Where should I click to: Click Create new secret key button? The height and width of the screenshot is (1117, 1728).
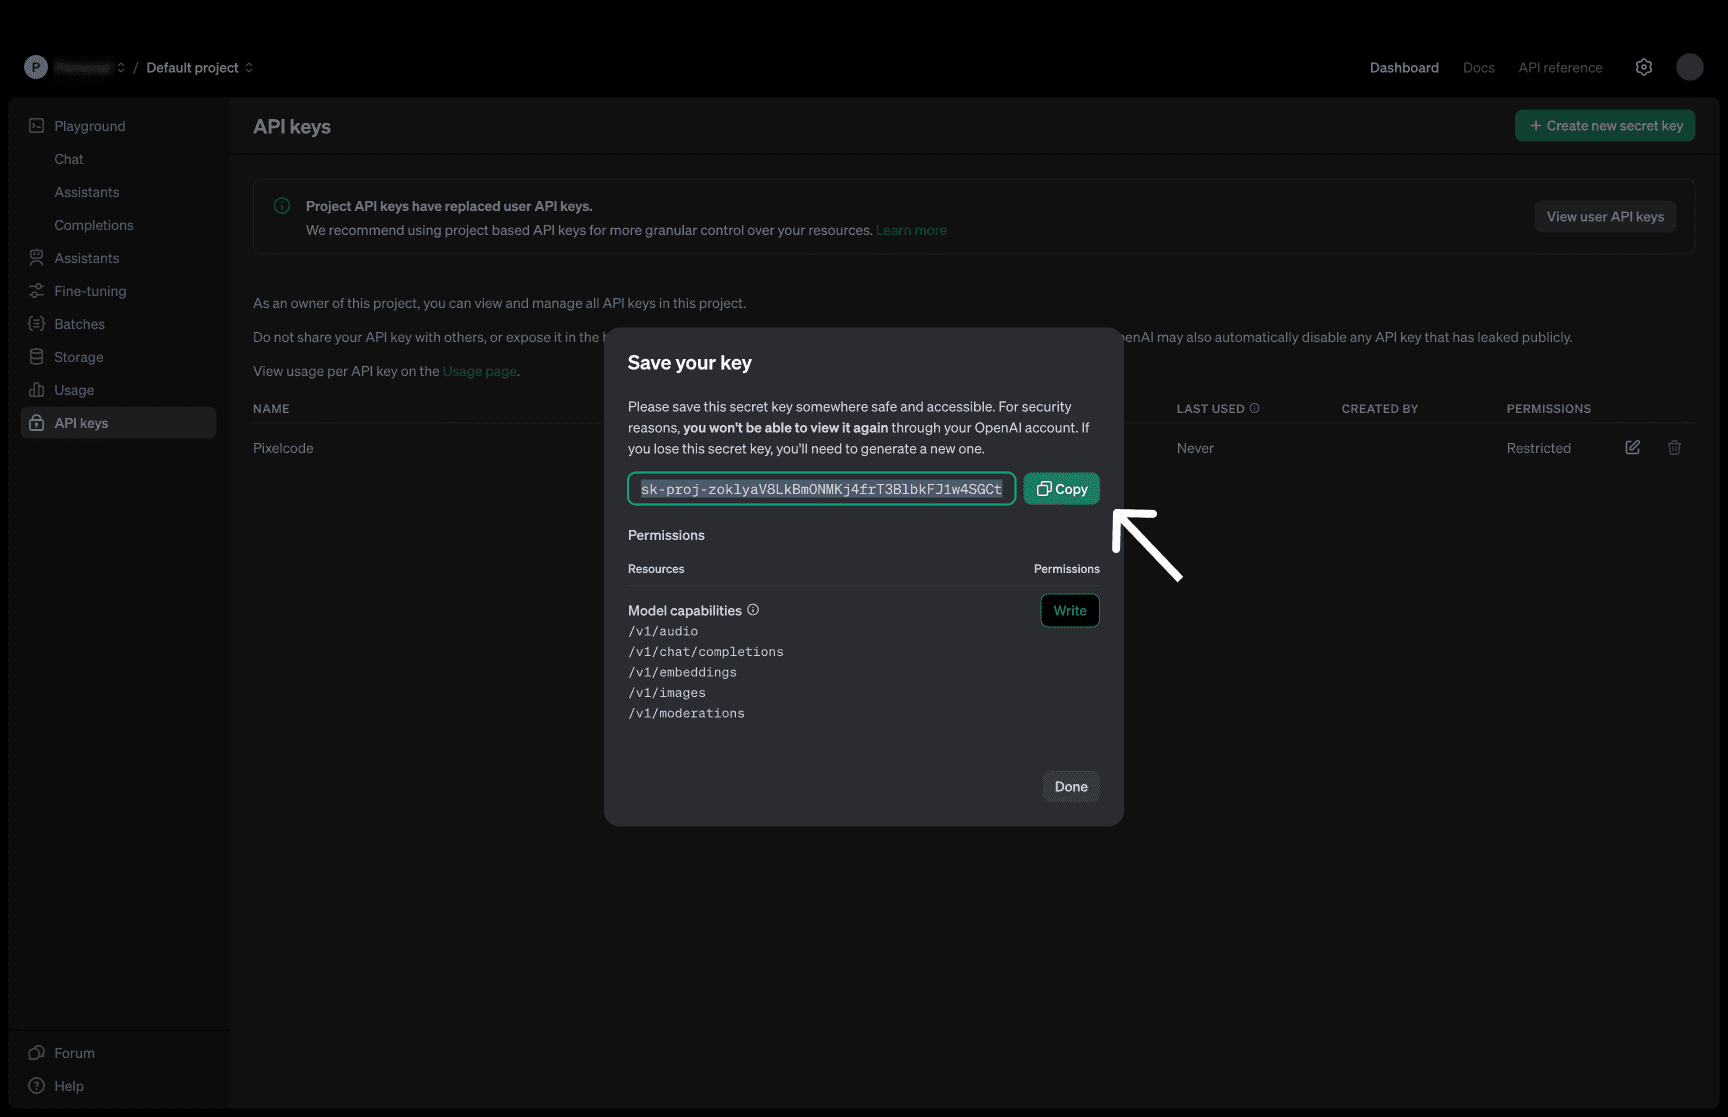[x=1605, y=126]
